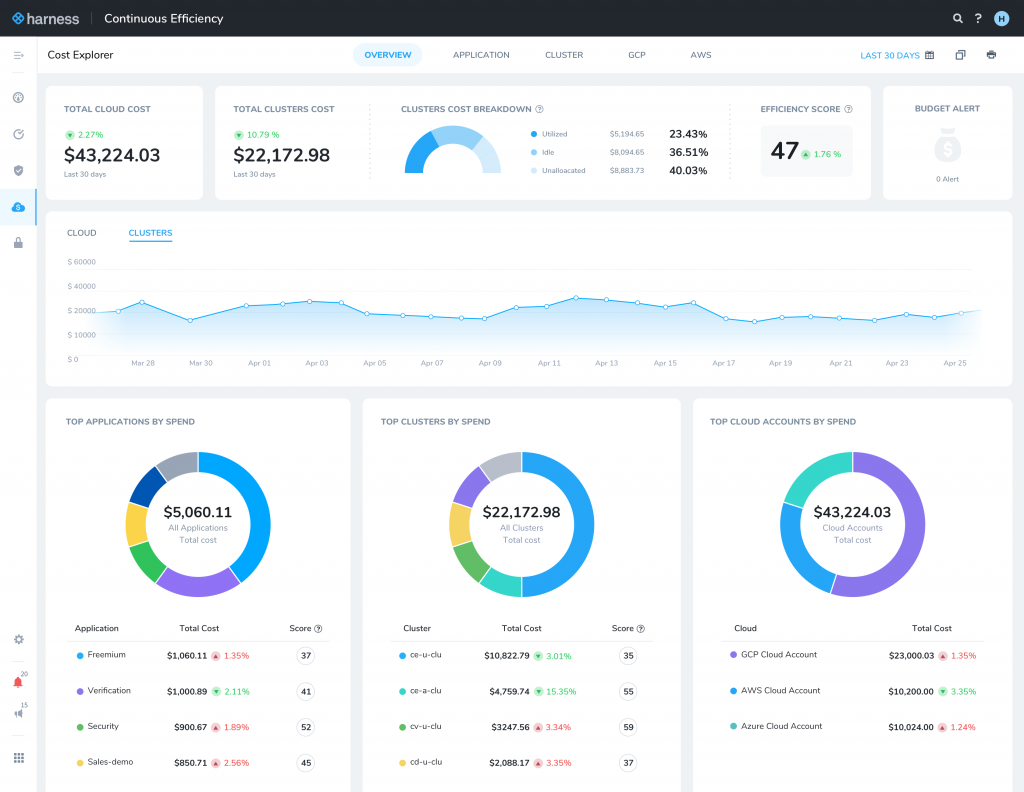
Task: Clone the dashboard via the copy icon
Action: click(x=962, y=55)
